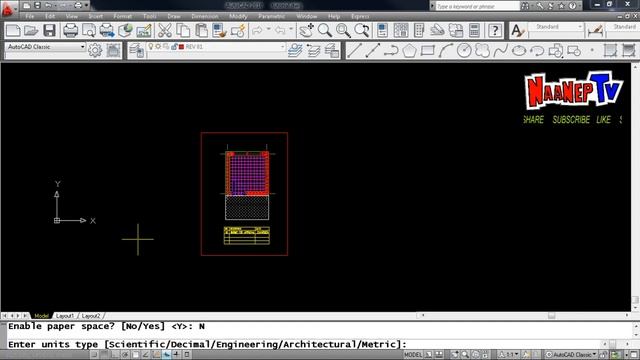Toggle Polar tracking in status bar
Screen dimensions: 640x360
[125, 355]
